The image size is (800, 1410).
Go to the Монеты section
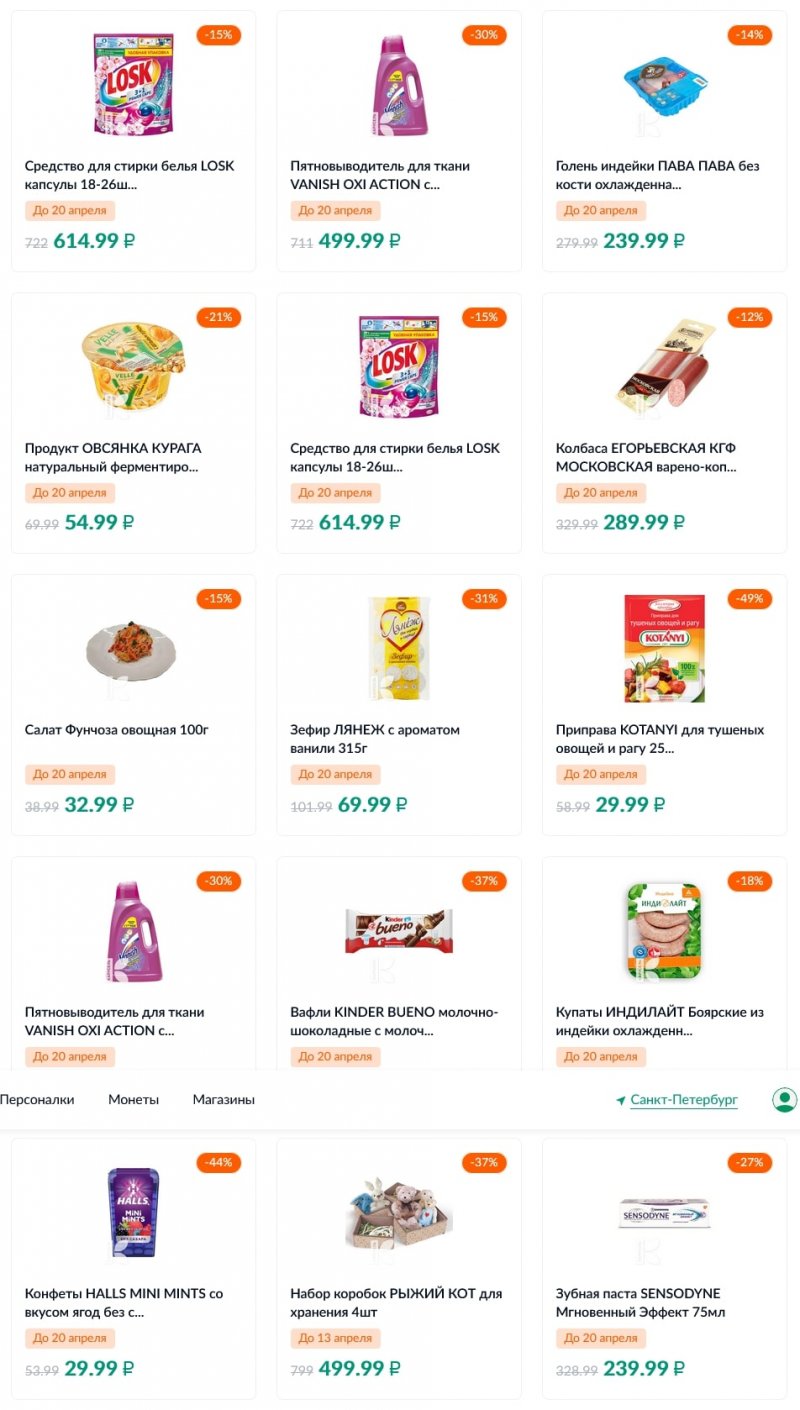[133, 1100]
